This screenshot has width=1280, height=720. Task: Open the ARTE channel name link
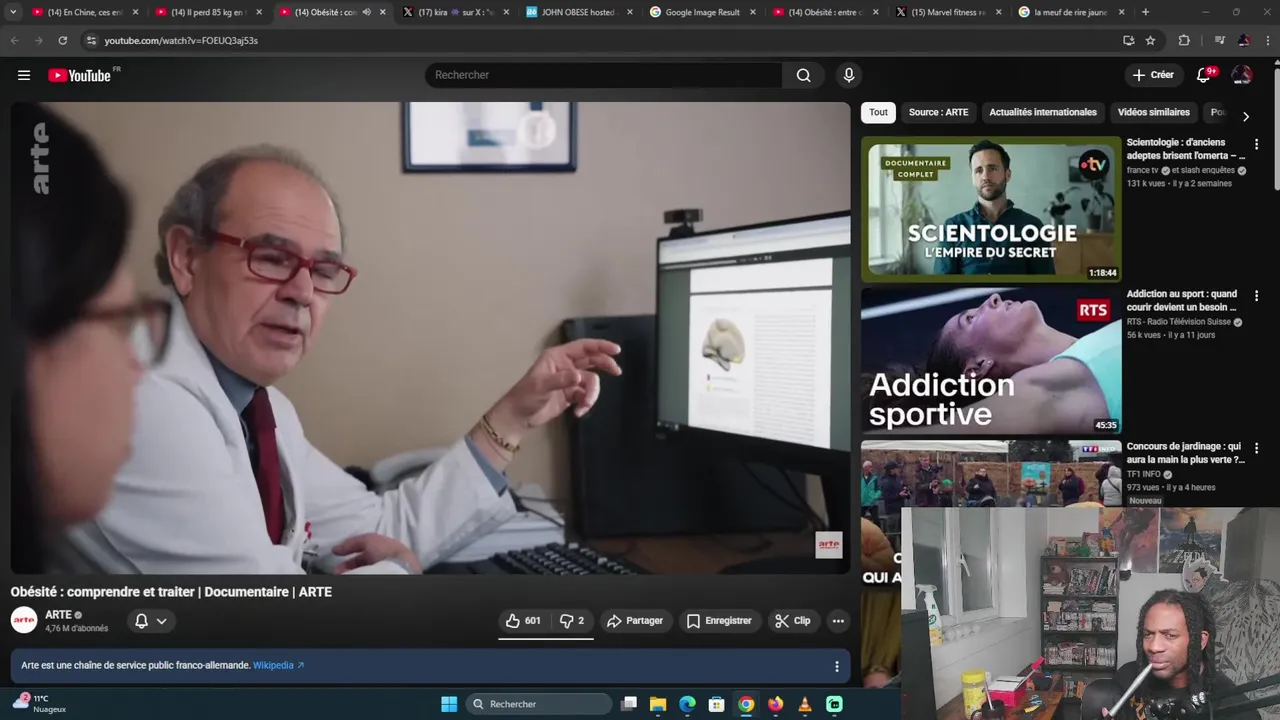coord(58,615)
